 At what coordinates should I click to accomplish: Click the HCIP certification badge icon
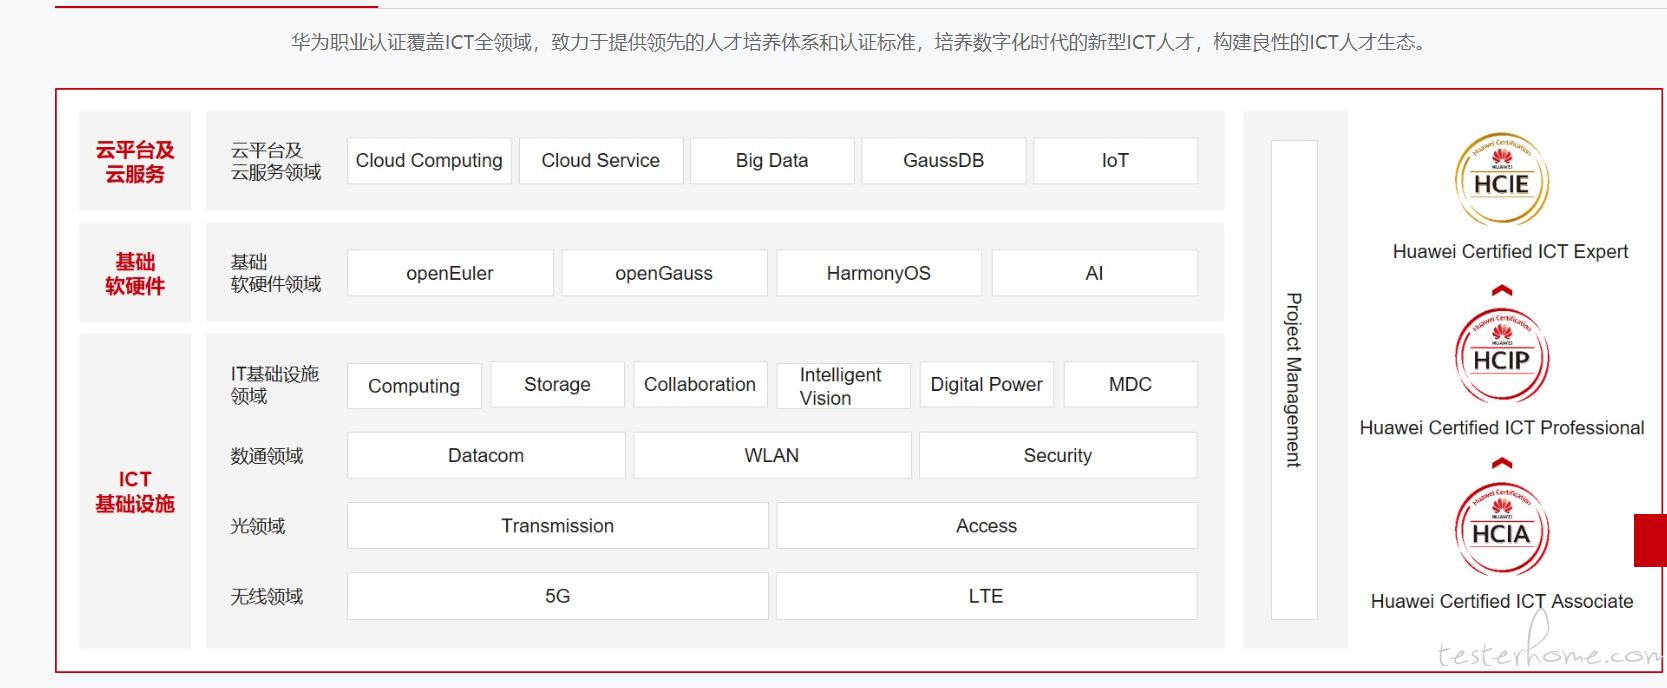pos(1502,355)
